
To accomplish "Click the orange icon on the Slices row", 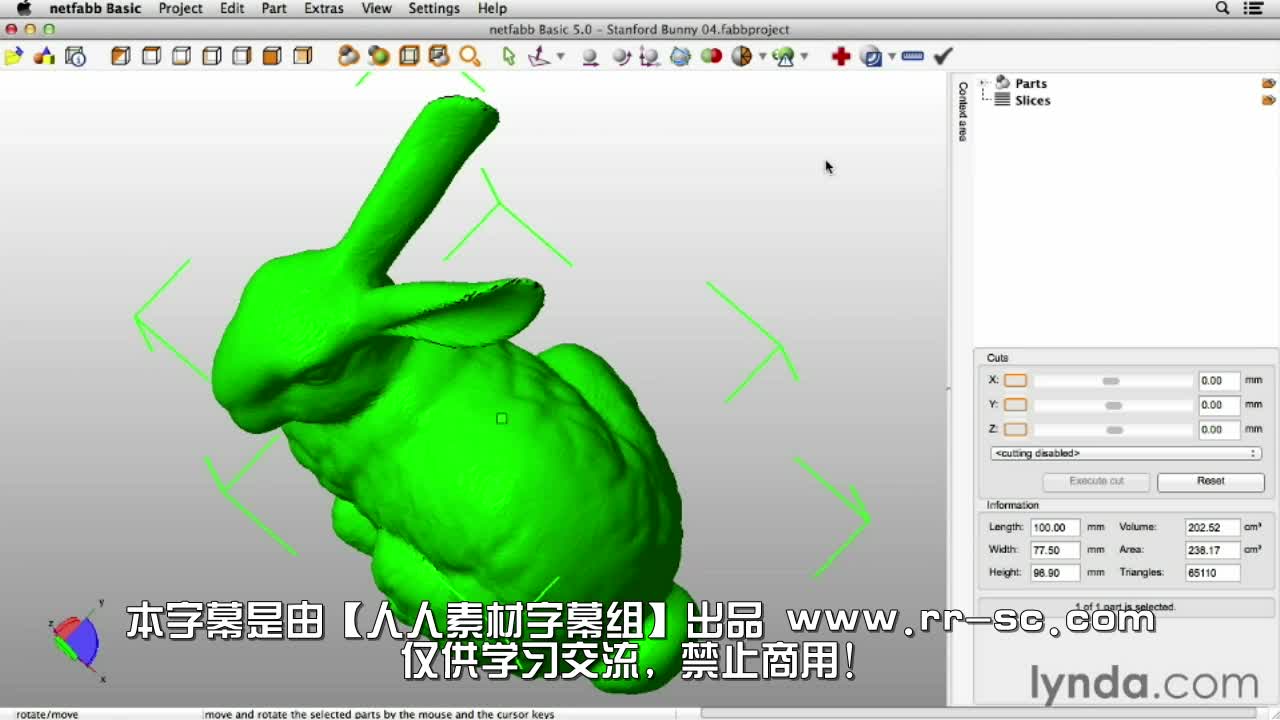I will pos(1268,100).
